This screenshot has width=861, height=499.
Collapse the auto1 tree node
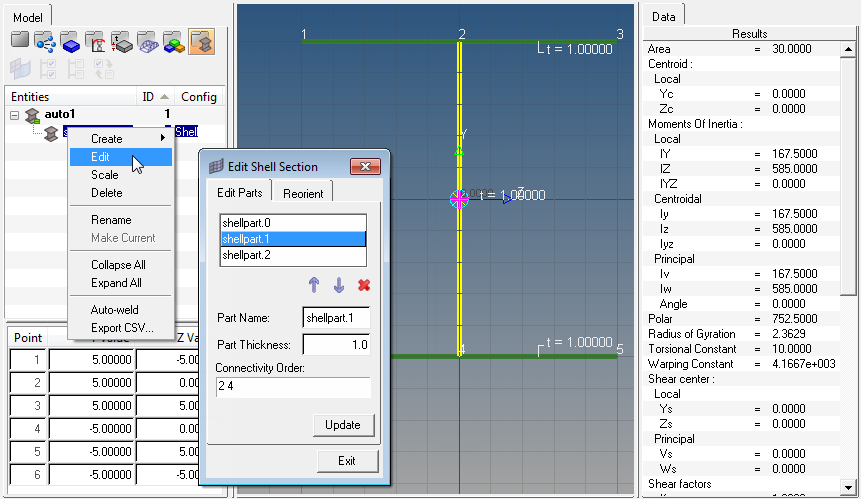pyautogui.click(x=15, y=115)
